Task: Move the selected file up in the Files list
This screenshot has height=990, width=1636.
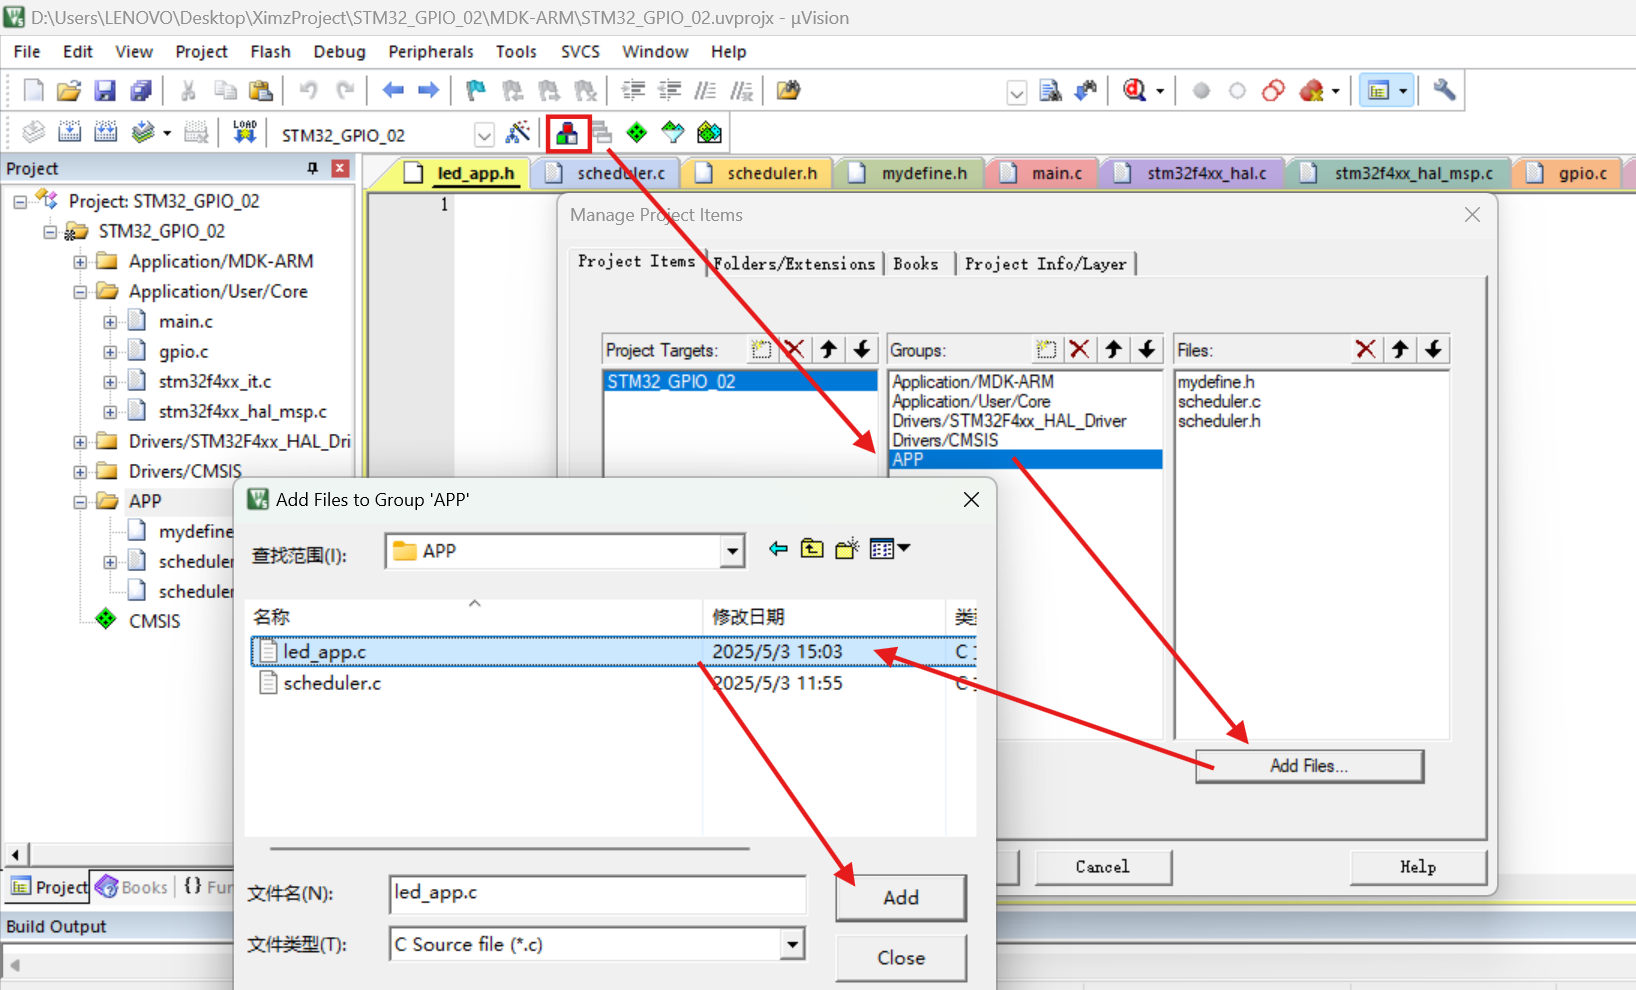Action: [1400, 350]
